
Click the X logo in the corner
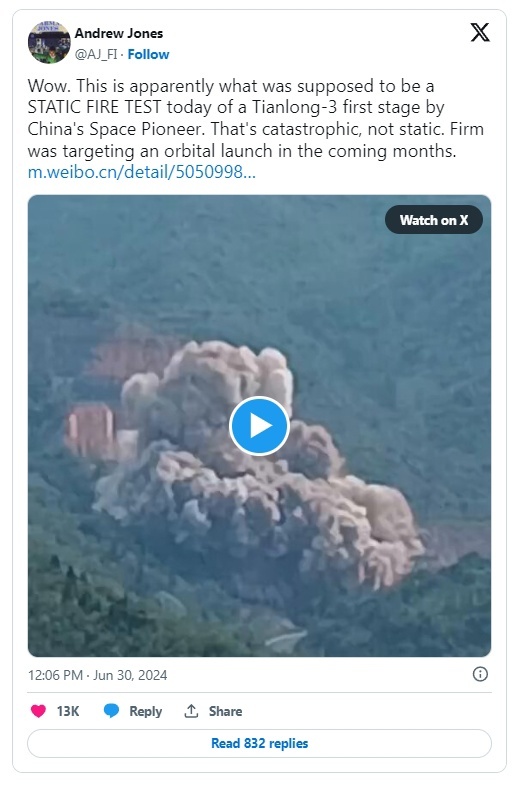point(479,33)
